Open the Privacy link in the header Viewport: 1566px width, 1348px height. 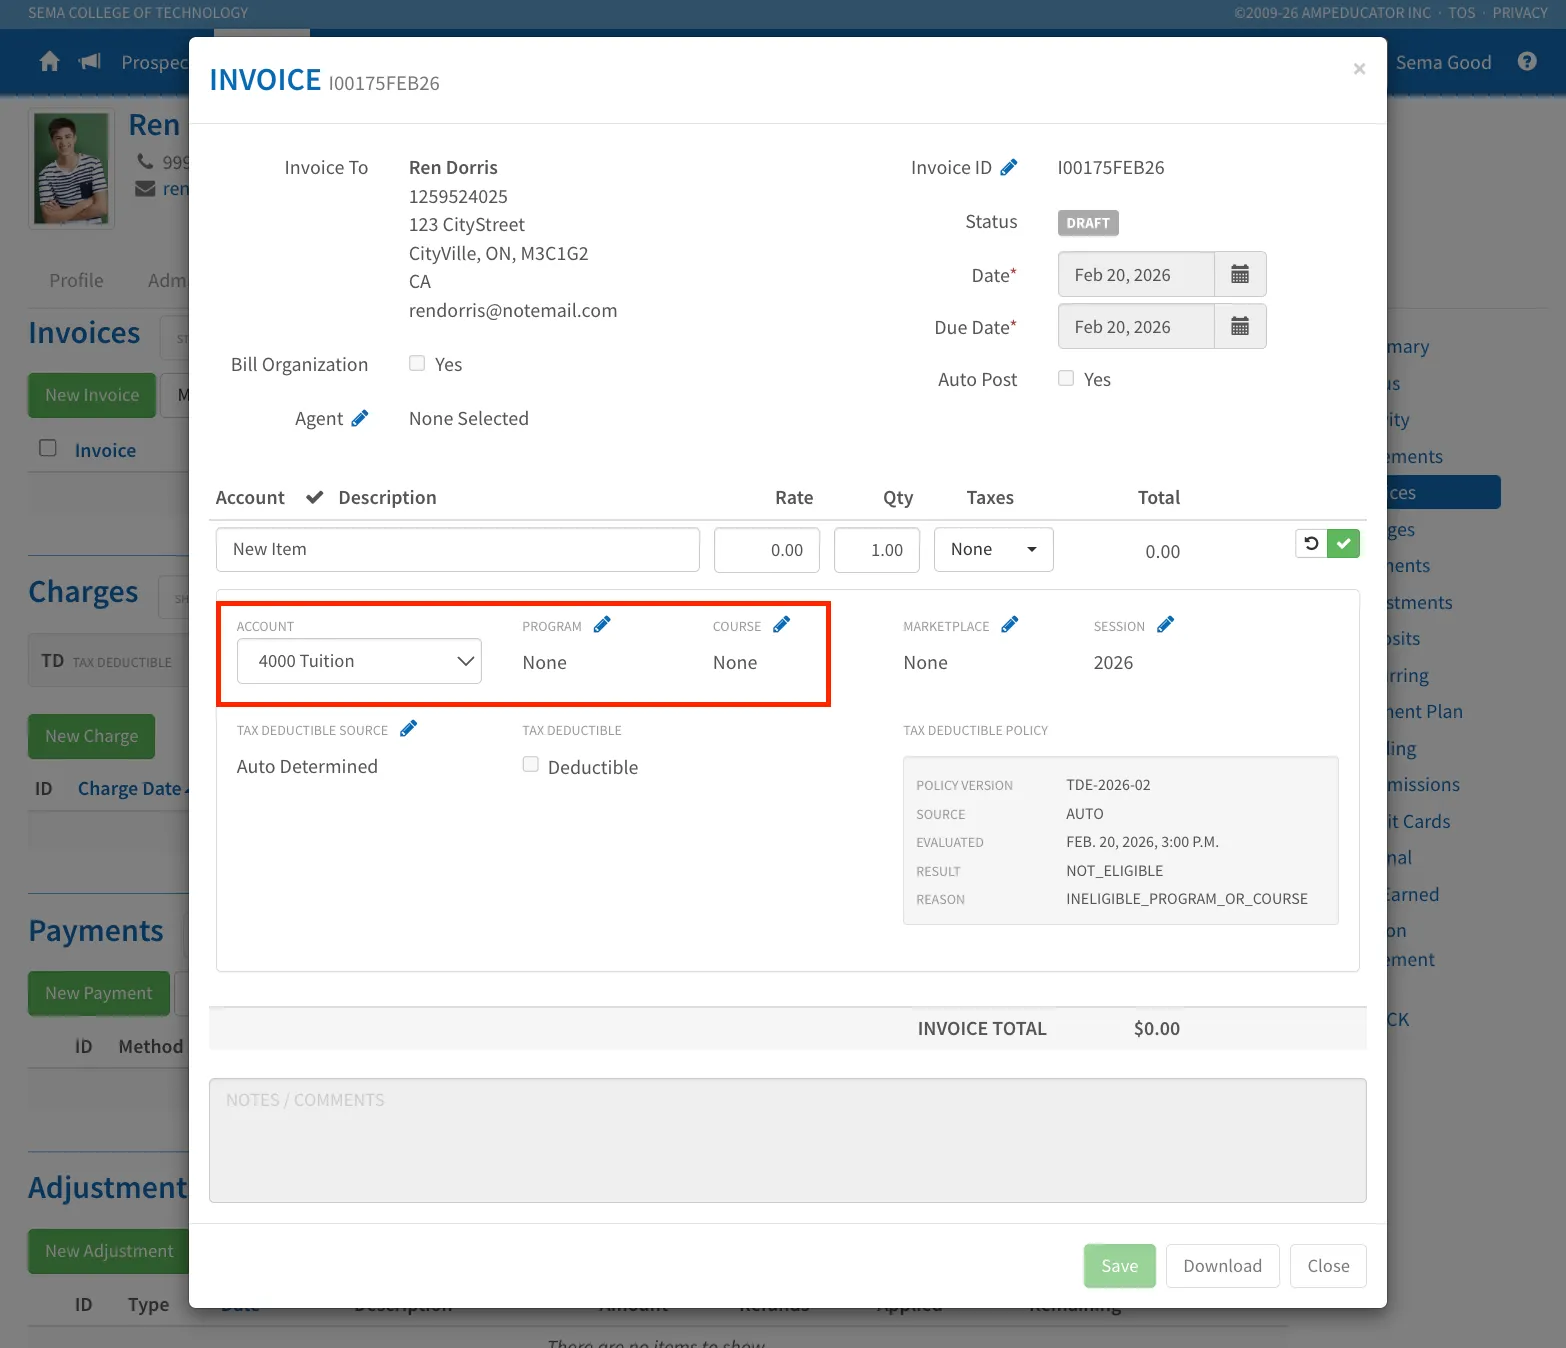click(1520, 13)
